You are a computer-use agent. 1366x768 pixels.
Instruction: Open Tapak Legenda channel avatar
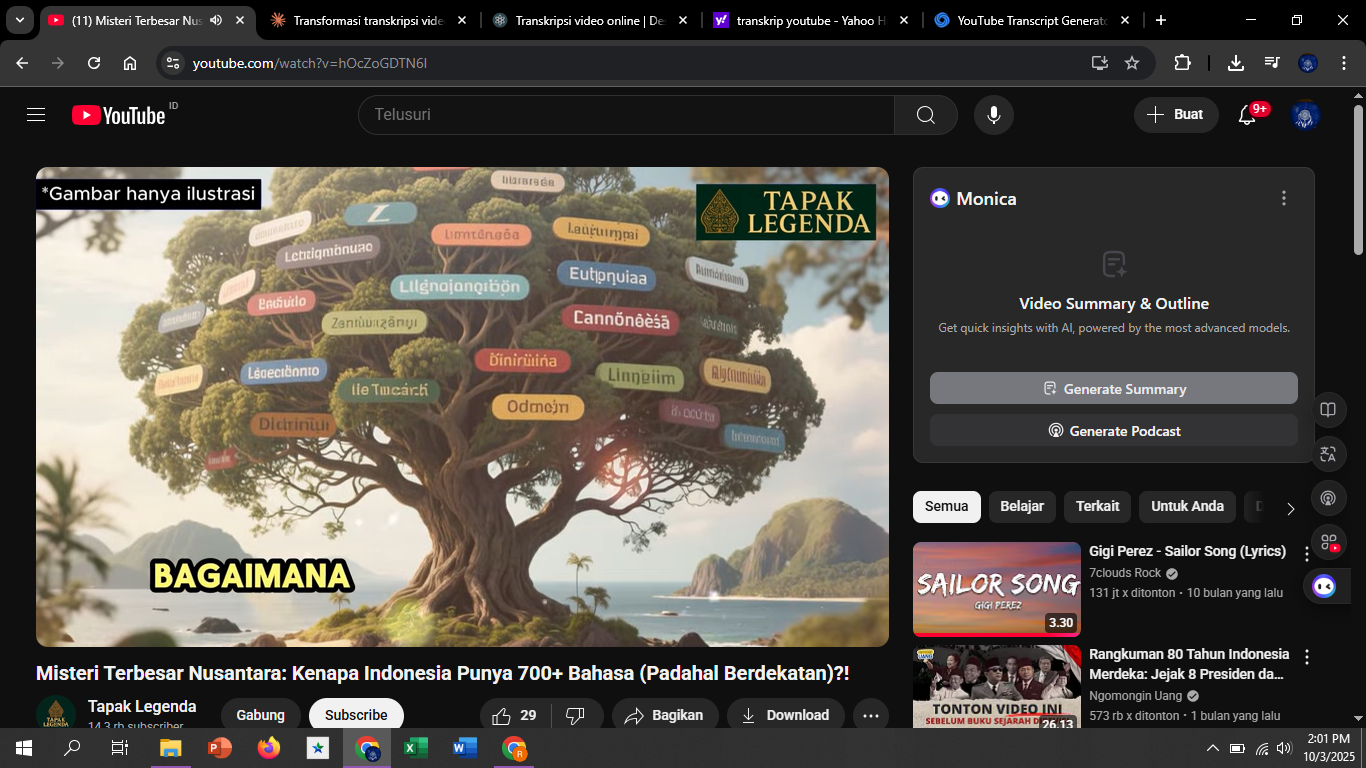tap(56, 713)
